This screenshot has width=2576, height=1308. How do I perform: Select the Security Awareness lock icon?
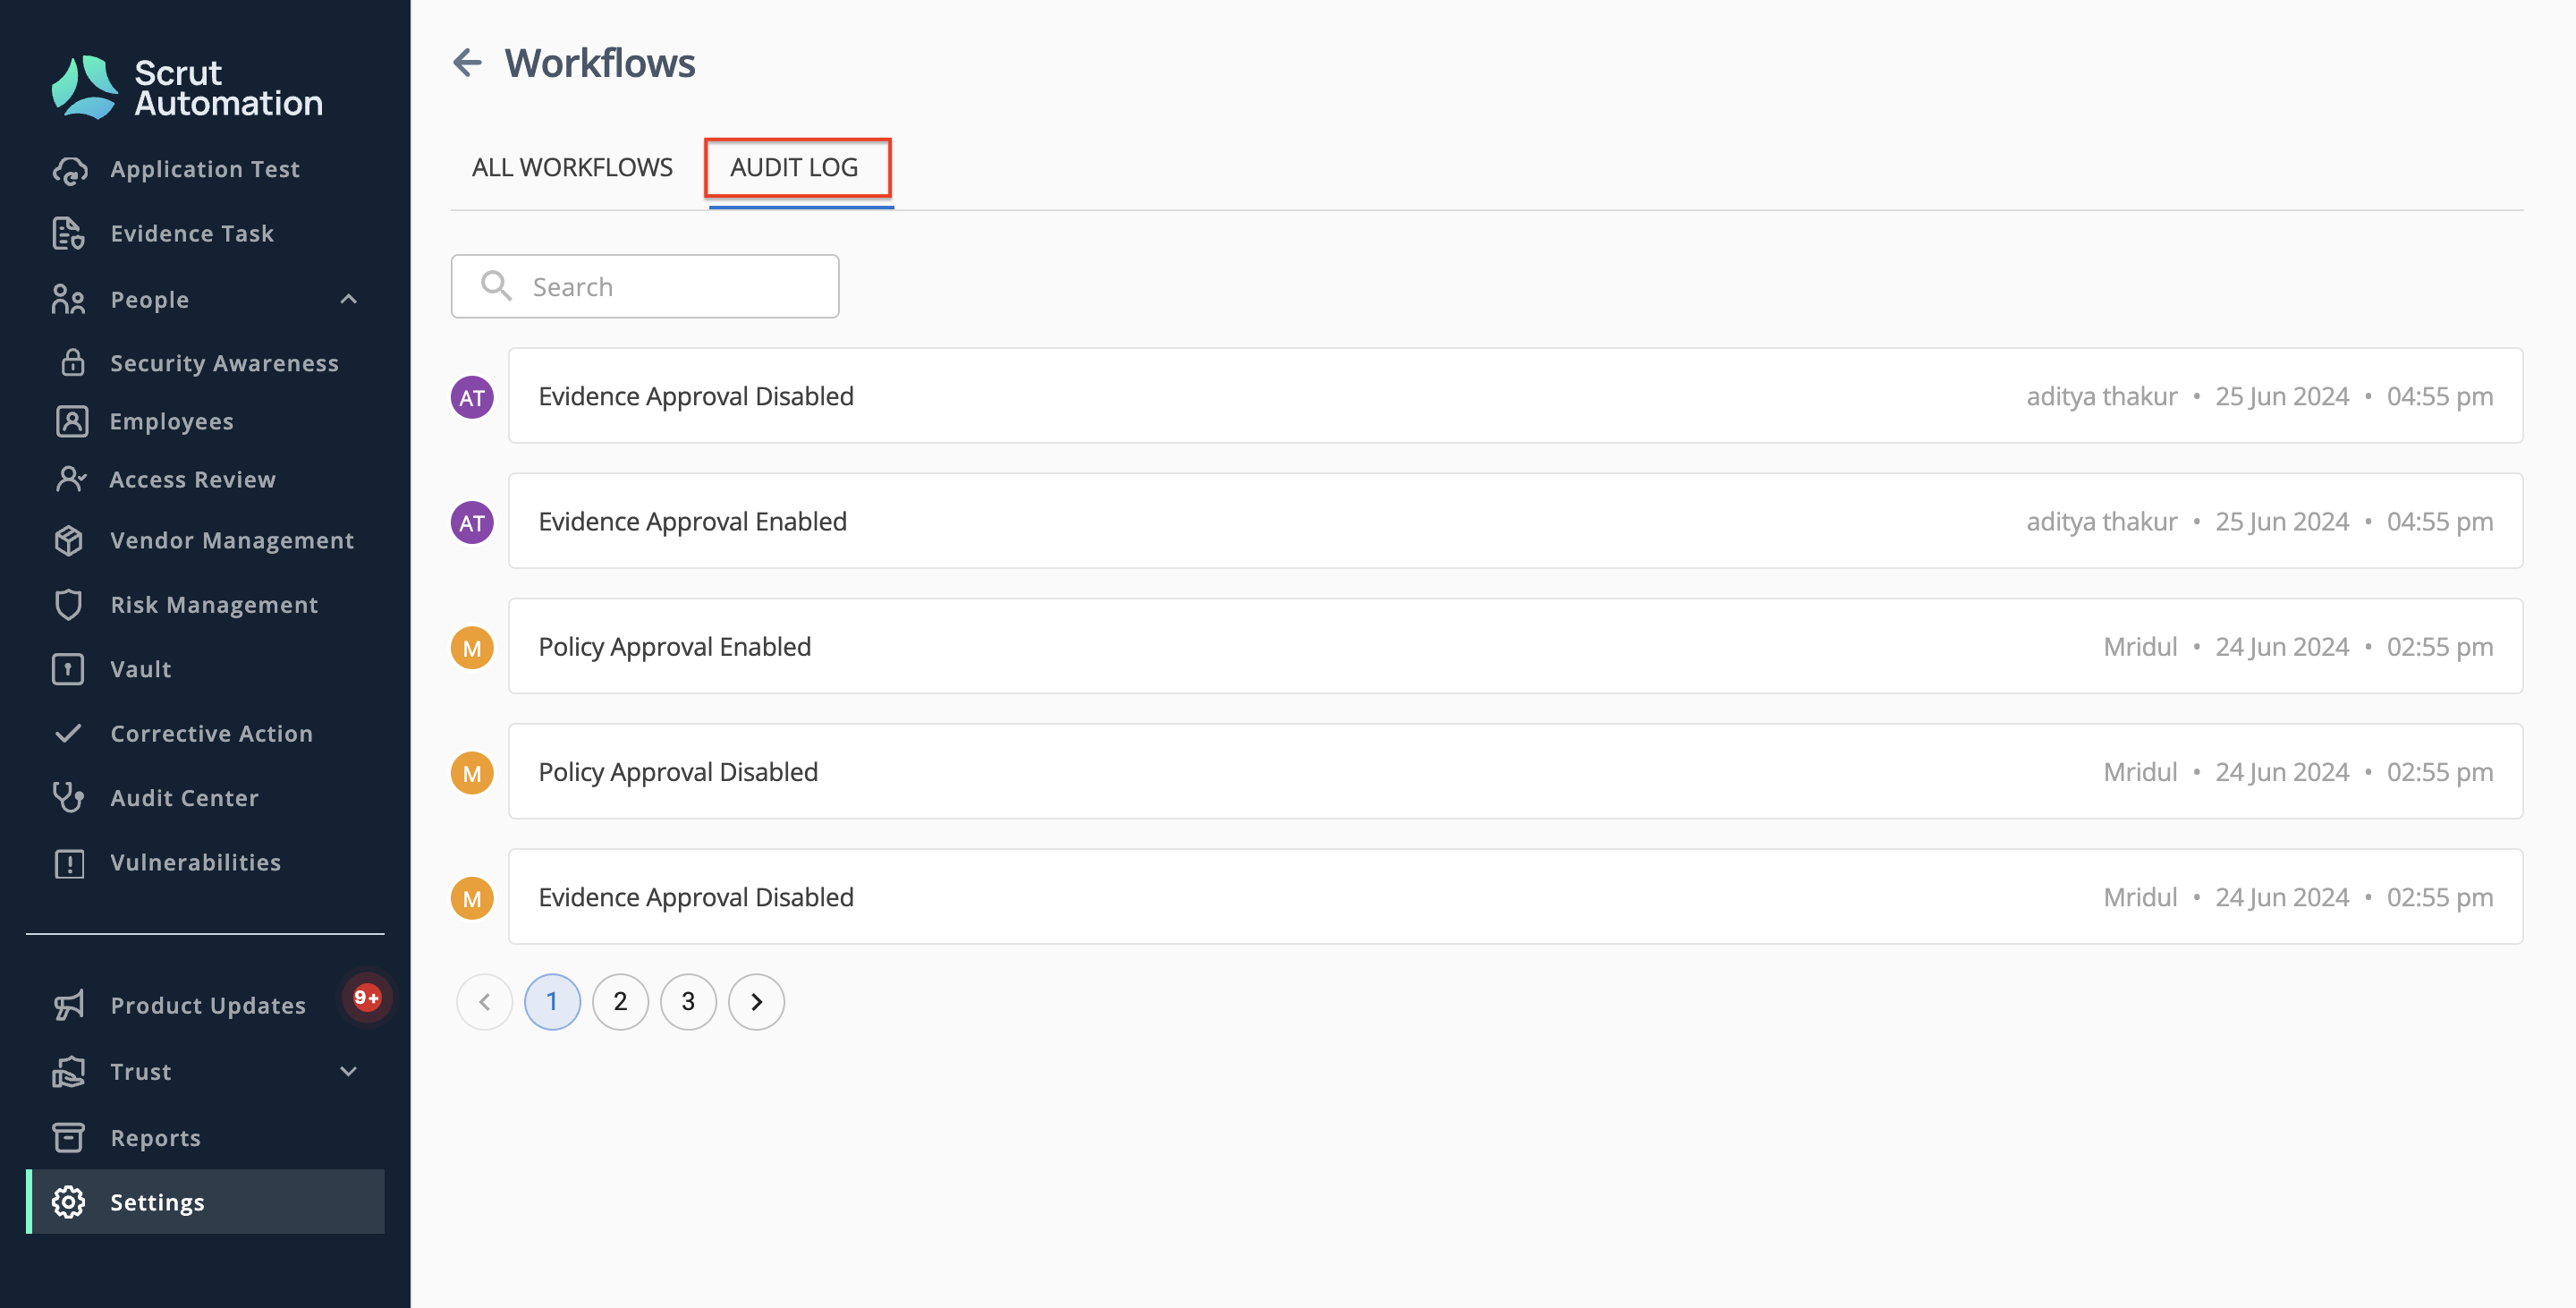pyautogui.click(x=72, y=362)
